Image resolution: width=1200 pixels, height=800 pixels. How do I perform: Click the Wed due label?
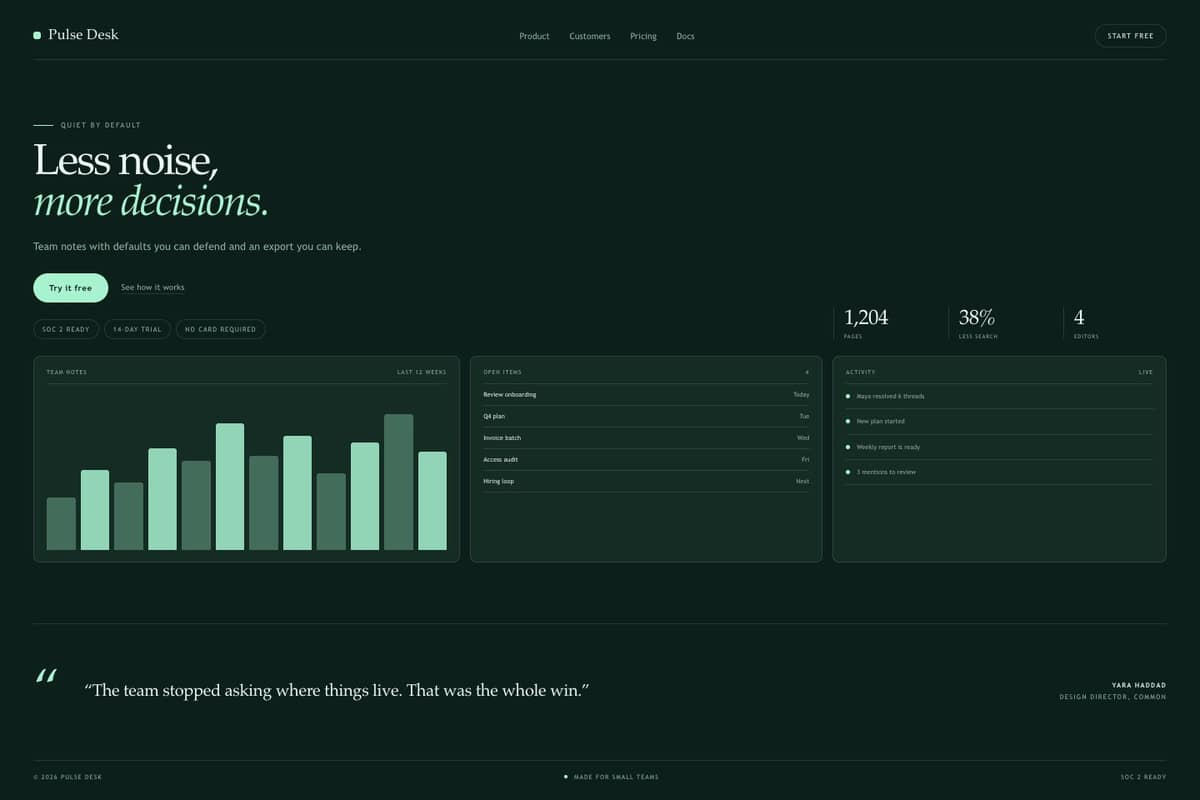803,438
